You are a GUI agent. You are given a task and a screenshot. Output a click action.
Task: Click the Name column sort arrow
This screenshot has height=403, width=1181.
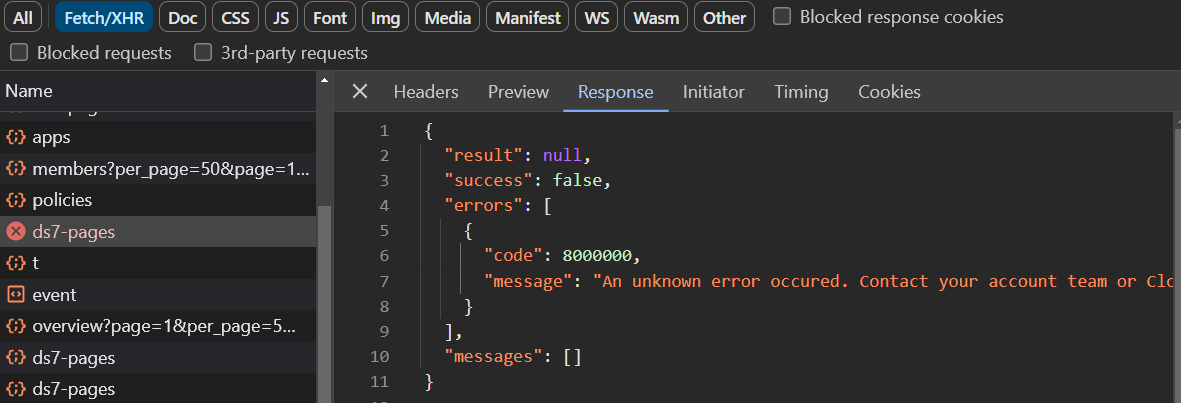click(x=323, y=78)
